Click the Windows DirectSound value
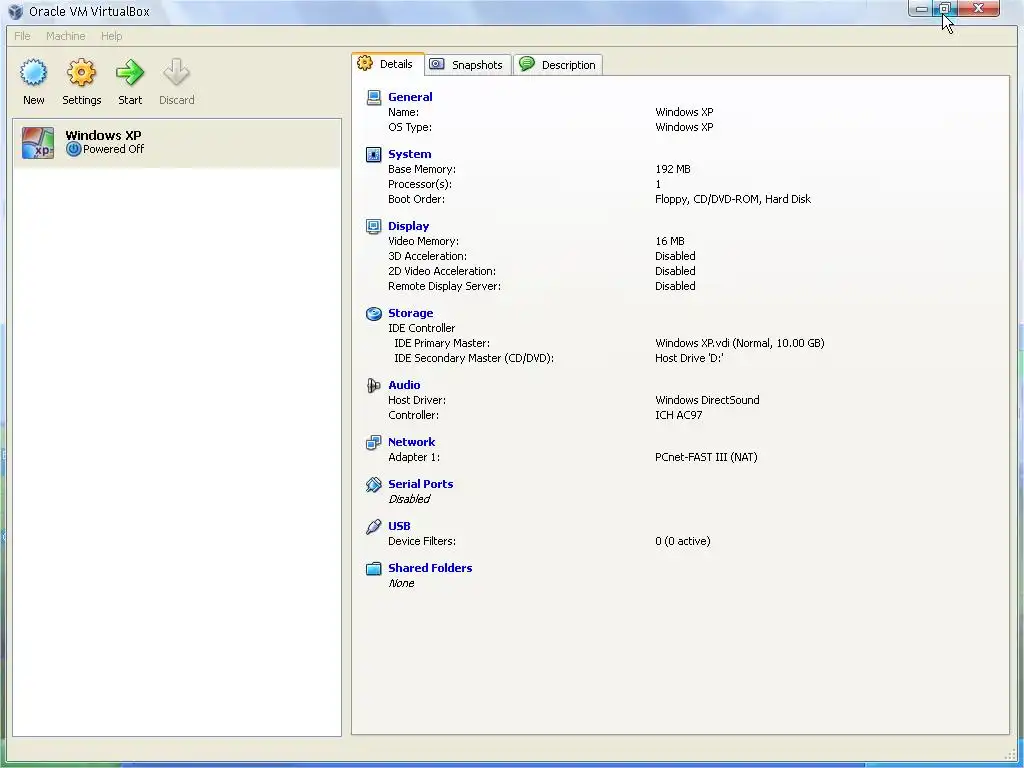1024x768 pixels. tap(707, 400)
